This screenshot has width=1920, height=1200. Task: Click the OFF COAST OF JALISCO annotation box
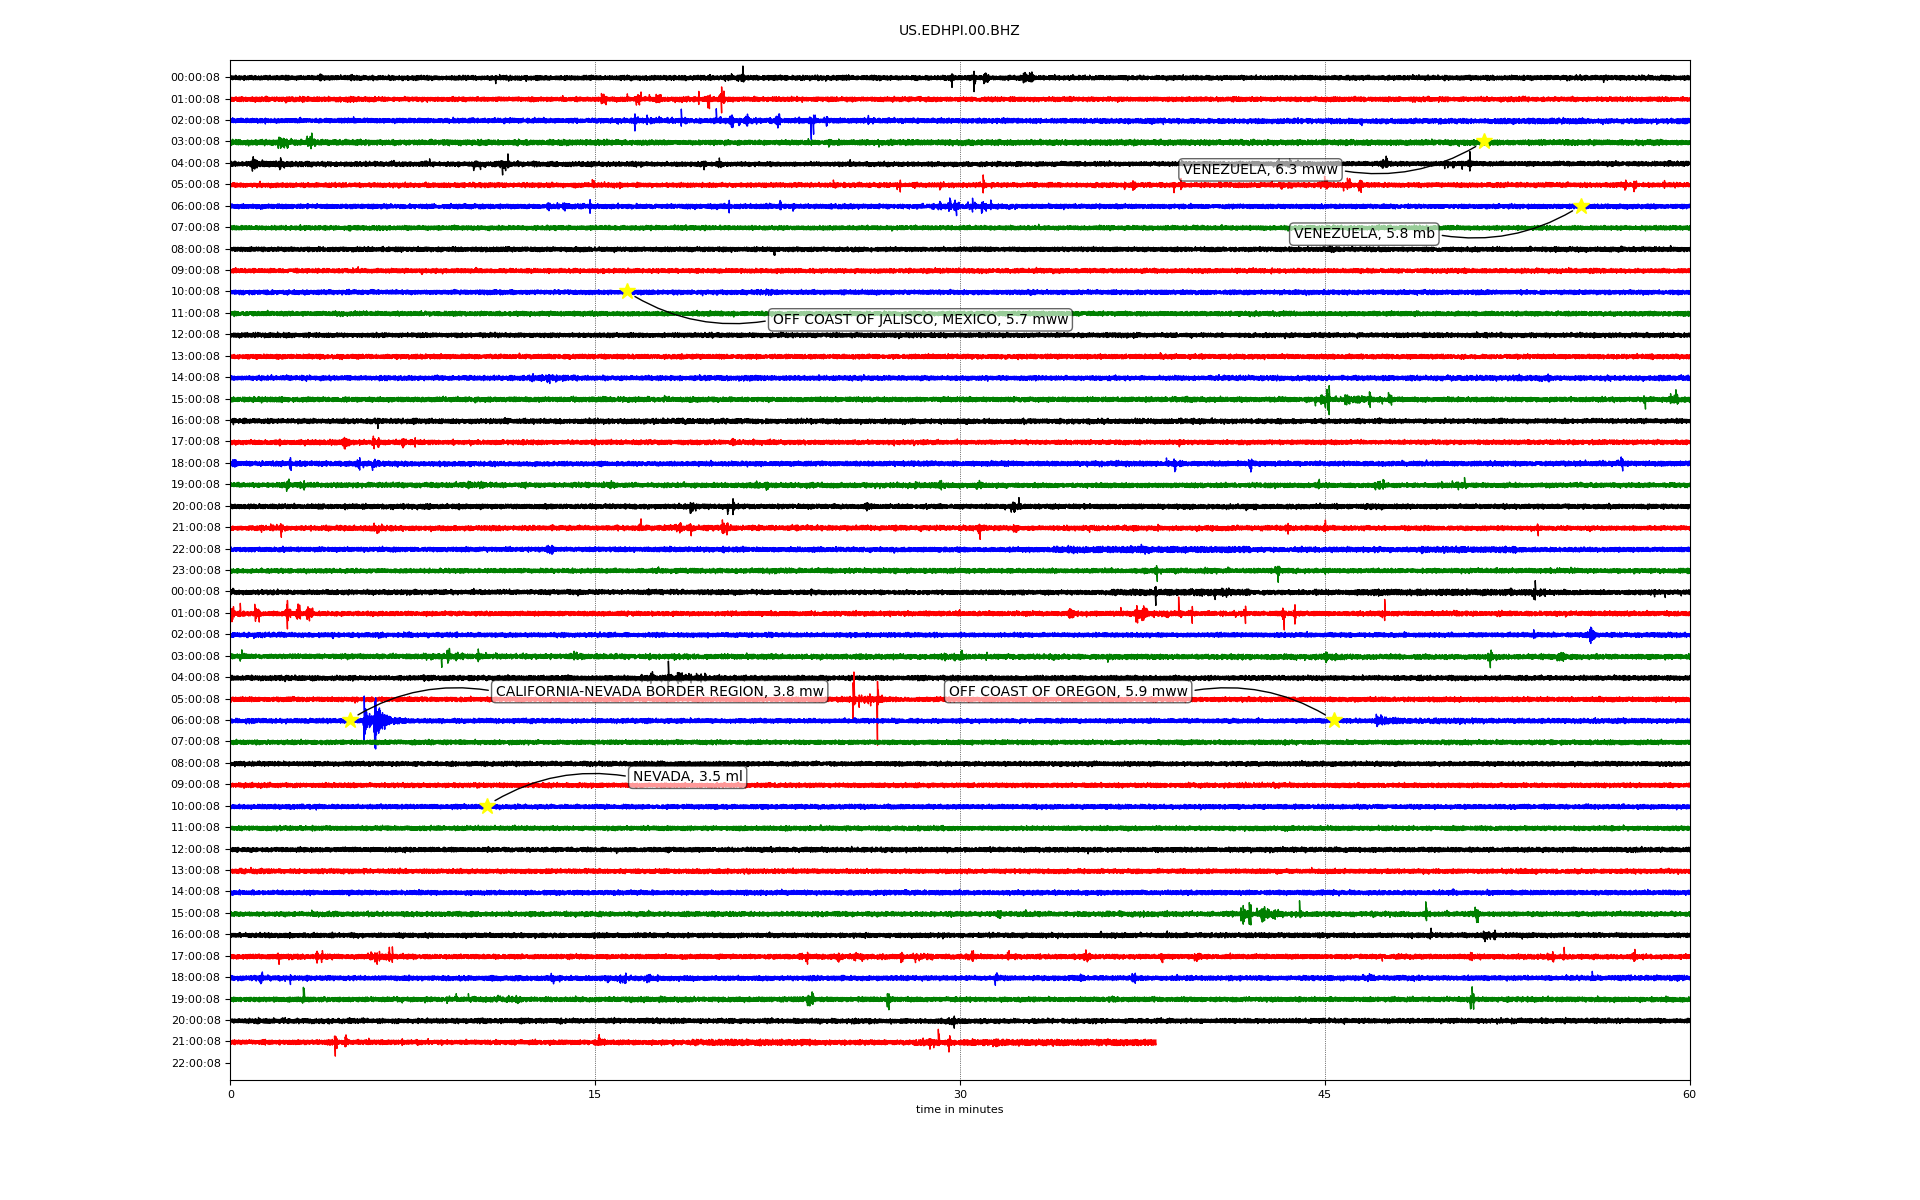(x=920, y=320)
